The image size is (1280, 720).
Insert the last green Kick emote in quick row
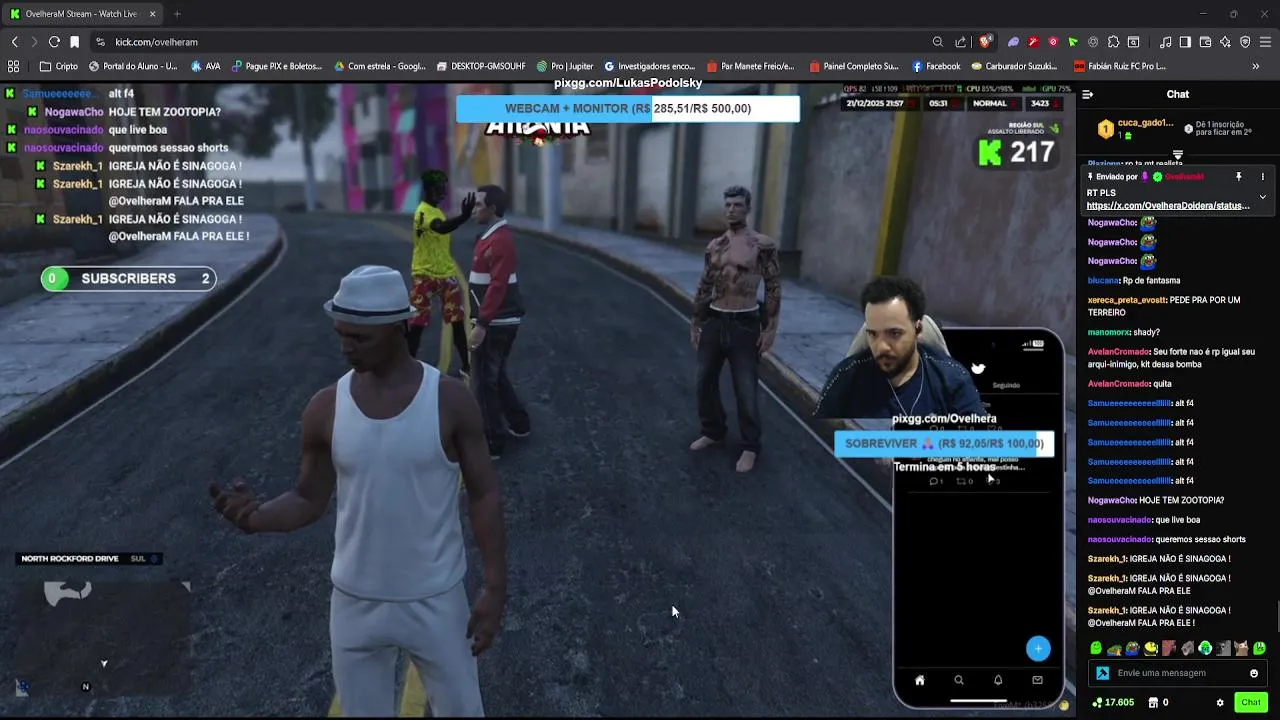[1259, 648]
